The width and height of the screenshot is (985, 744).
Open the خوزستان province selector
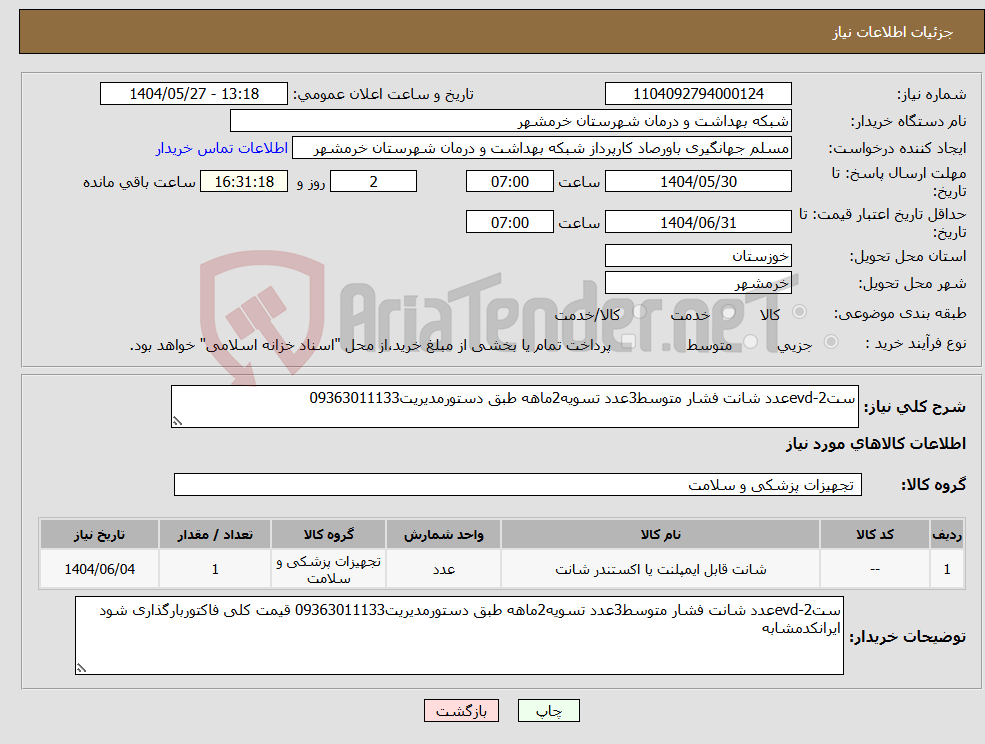[x=698, y=255]
